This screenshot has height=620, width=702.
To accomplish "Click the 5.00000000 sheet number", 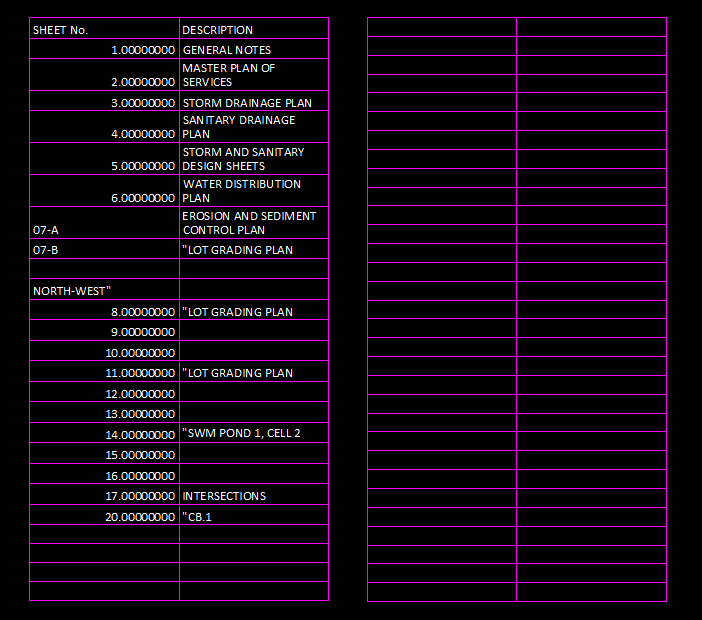I will click(x=143, y=167).
